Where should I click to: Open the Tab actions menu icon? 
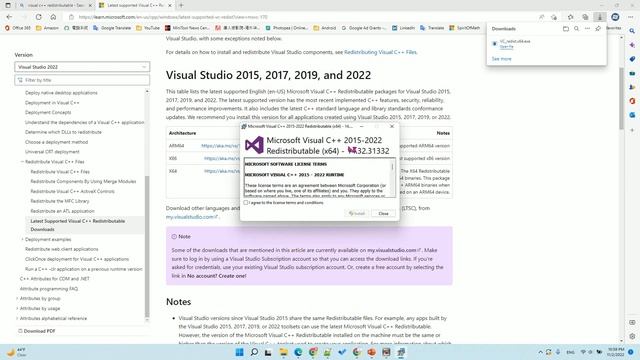tap(8, 5)
